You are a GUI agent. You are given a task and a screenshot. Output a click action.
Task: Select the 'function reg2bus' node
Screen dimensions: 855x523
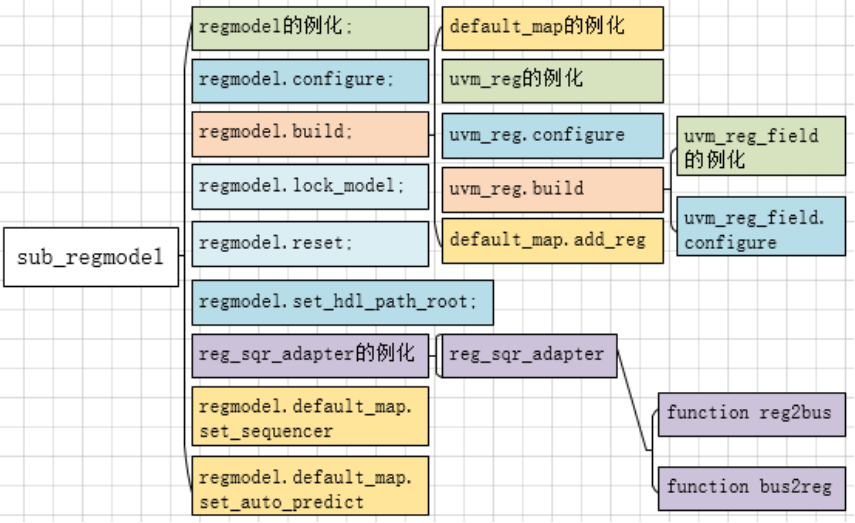pyautogui.click(x=752, y=414)
